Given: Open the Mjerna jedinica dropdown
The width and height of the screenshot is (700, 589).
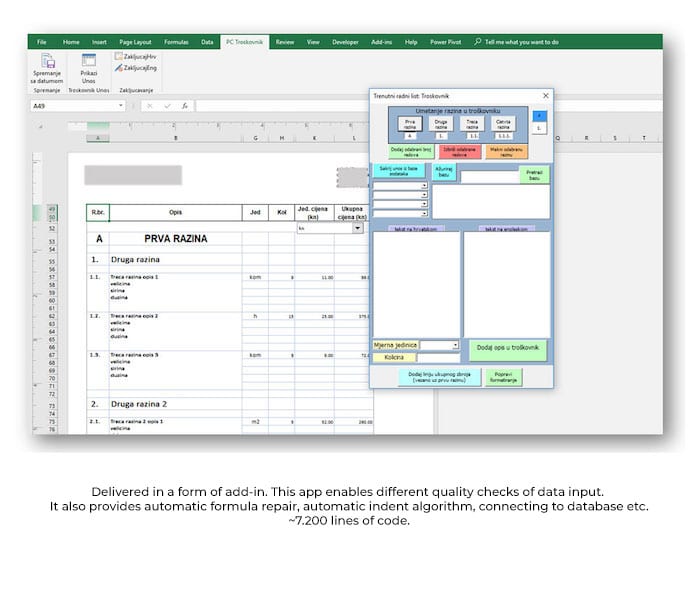Looking at the screenshot, I should (455, 345).
